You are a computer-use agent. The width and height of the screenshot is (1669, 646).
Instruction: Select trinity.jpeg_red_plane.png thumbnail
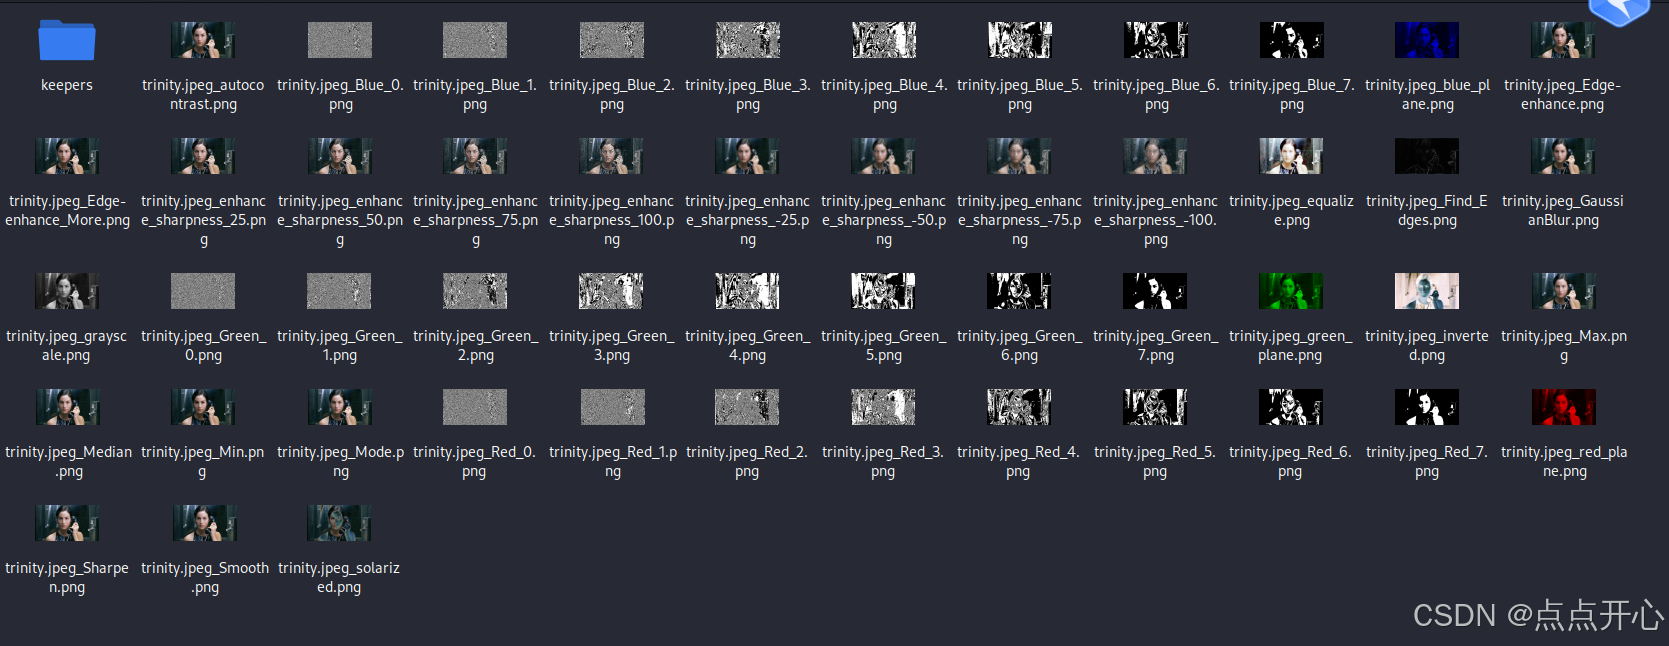pos(1563,407)
